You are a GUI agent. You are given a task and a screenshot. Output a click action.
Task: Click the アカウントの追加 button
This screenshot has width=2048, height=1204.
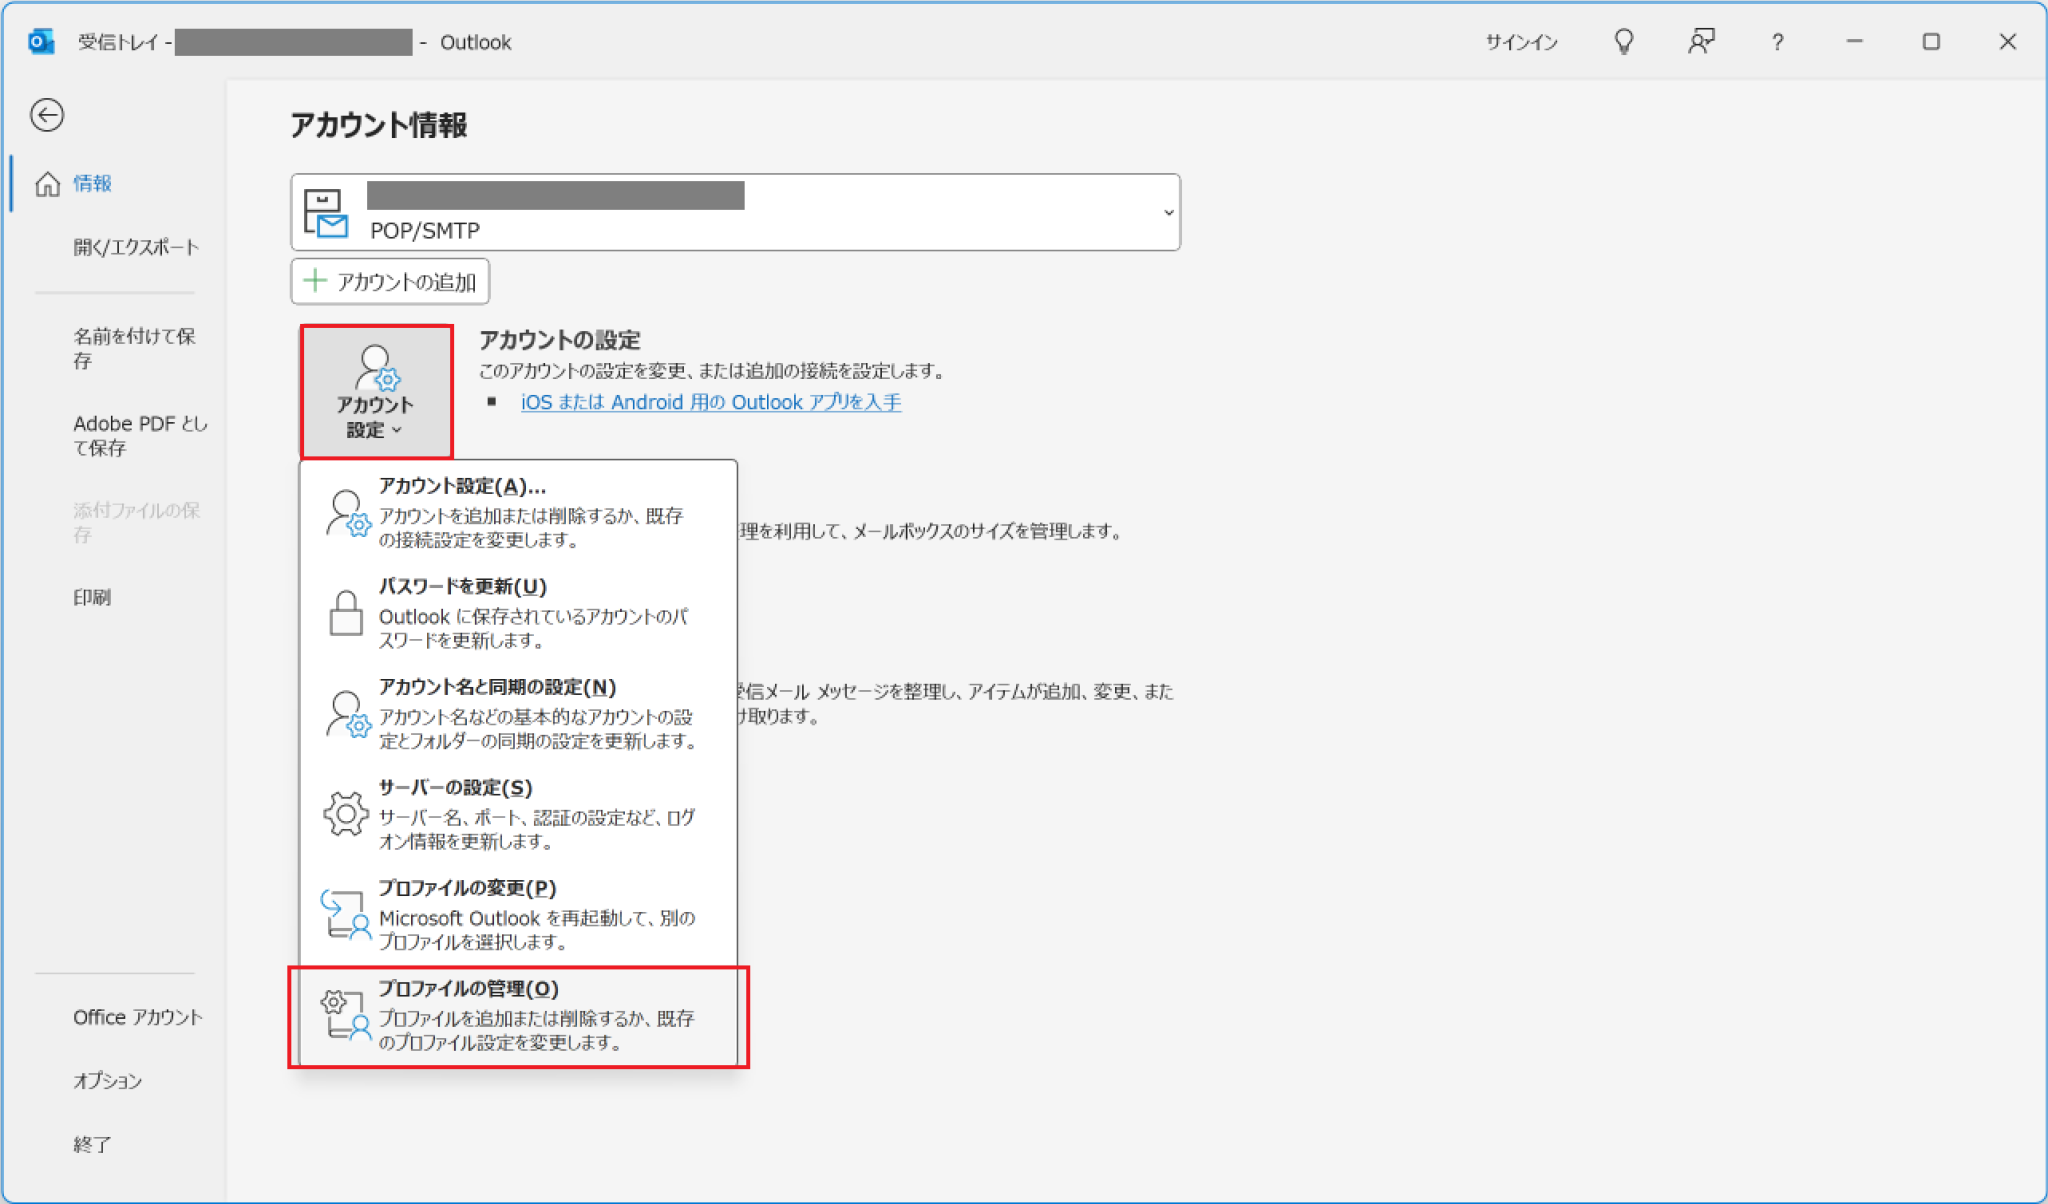point(390,282)
